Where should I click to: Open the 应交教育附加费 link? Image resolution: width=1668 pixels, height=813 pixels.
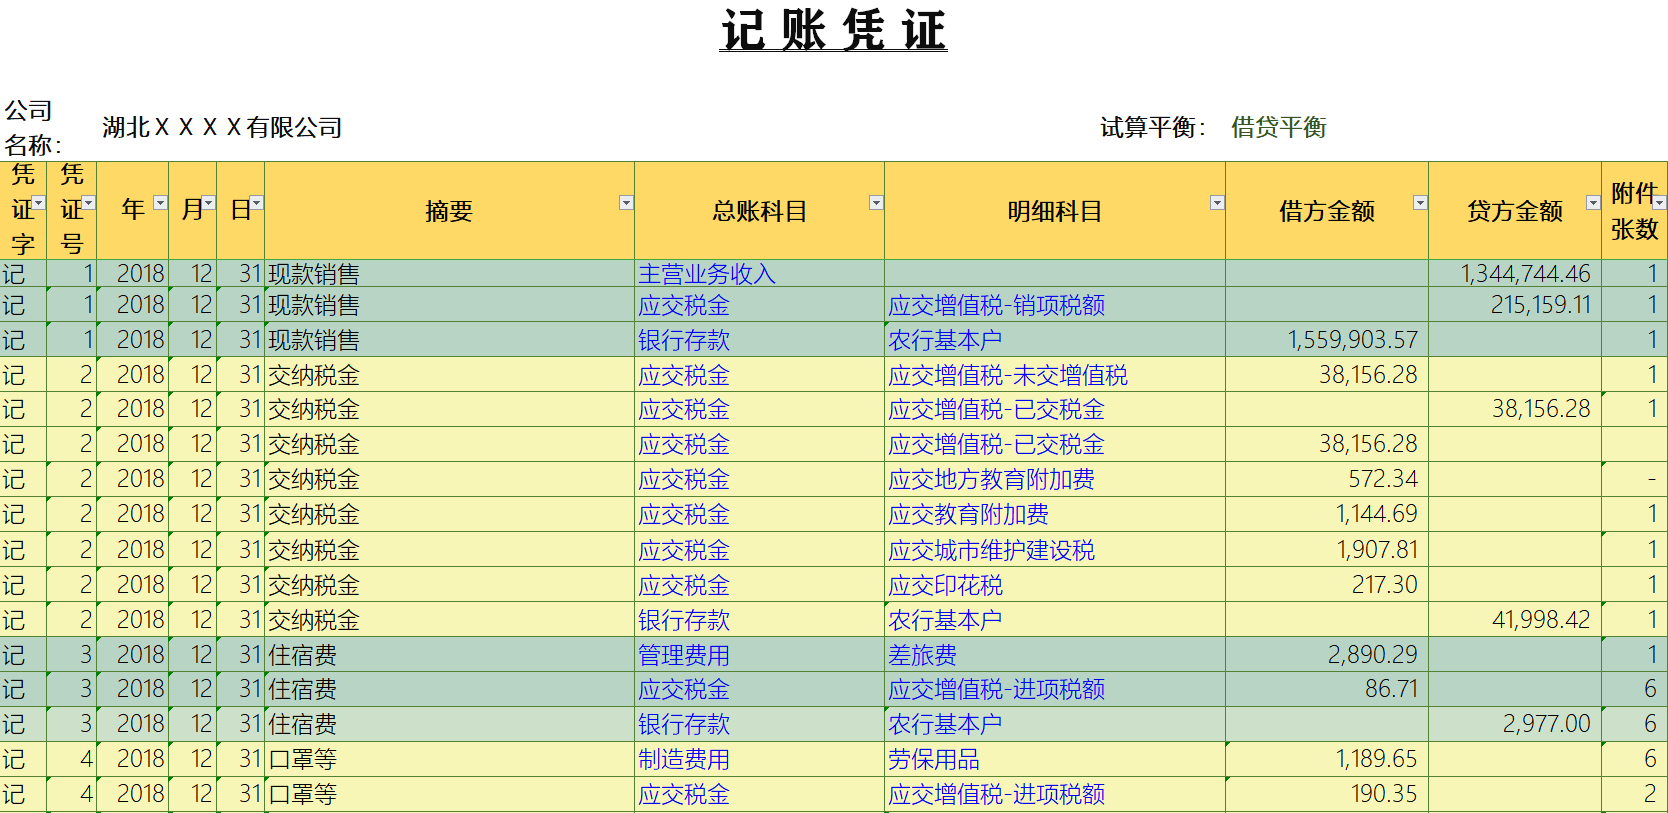click(x=968, y=514)
